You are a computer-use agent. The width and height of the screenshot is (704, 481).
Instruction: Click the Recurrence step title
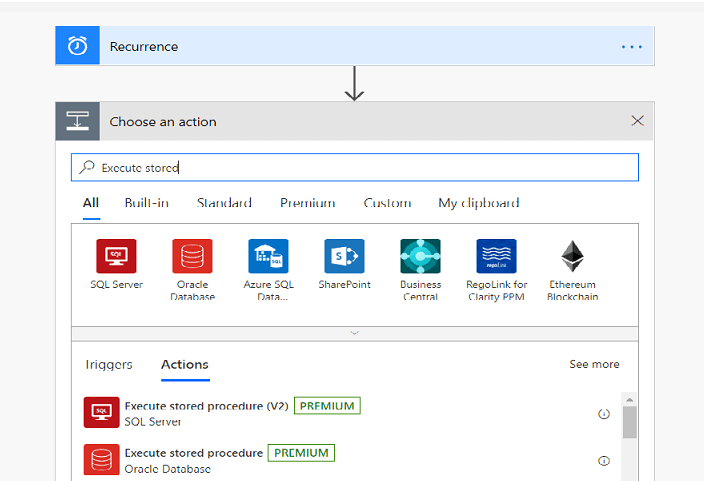point(144,47)
